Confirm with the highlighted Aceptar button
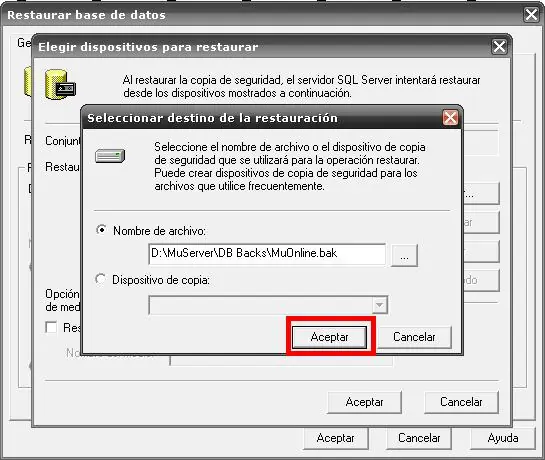The image size is (545, 460). [x=329, y=337]
